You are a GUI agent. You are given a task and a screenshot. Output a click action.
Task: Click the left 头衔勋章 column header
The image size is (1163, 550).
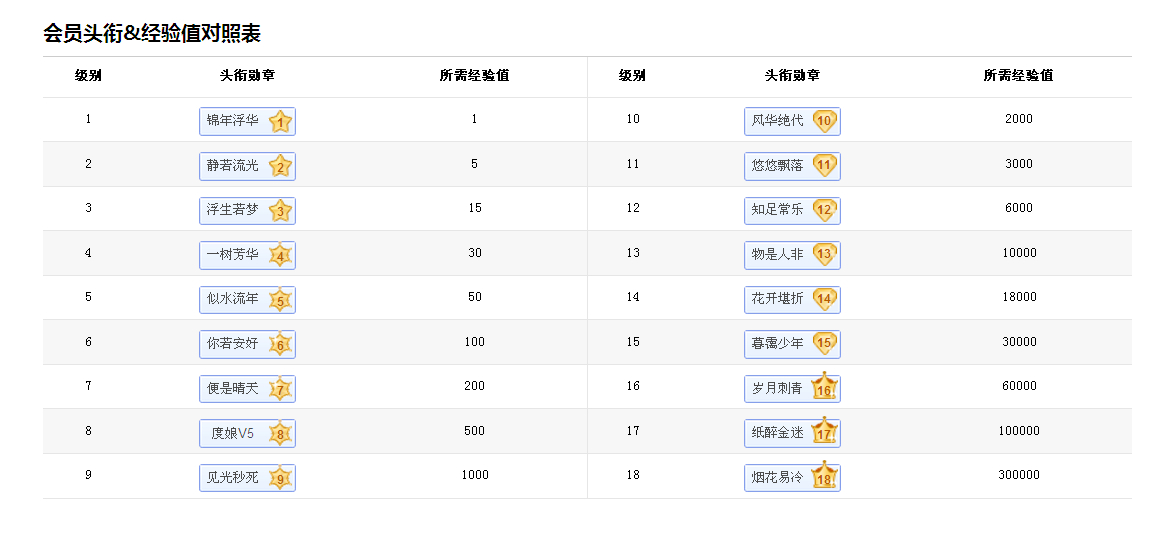point(247,76)
